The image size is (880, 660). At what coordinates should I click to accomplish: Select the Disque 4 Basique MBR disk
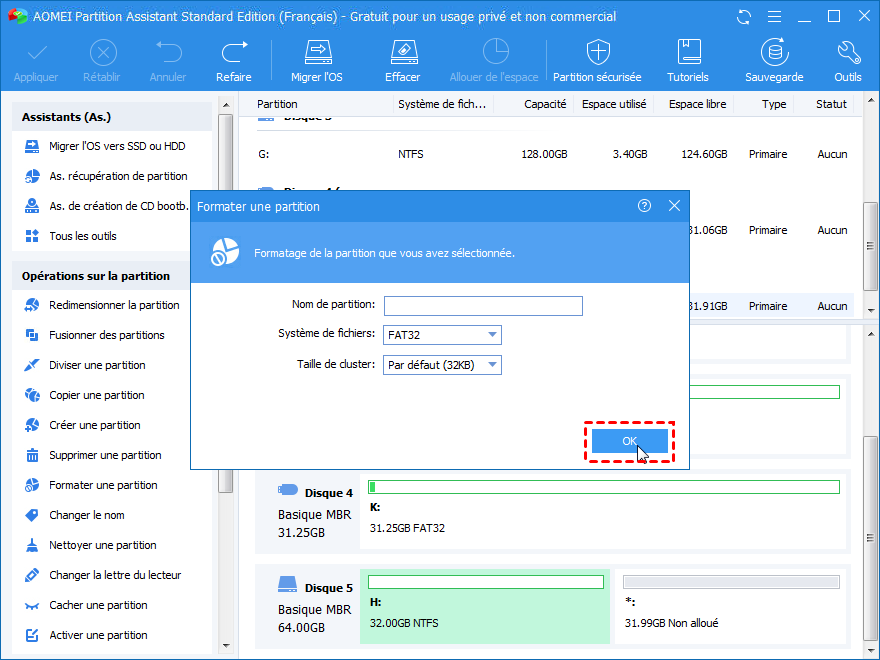pyautogui.click(x=308, y=512)
